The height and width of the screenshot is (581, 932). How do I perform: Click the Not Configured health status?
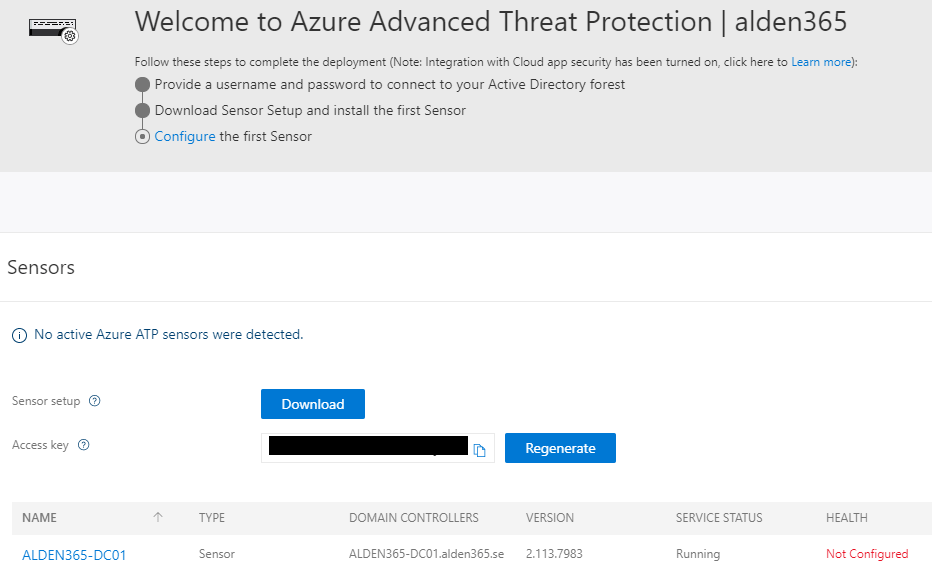point(867,554)
